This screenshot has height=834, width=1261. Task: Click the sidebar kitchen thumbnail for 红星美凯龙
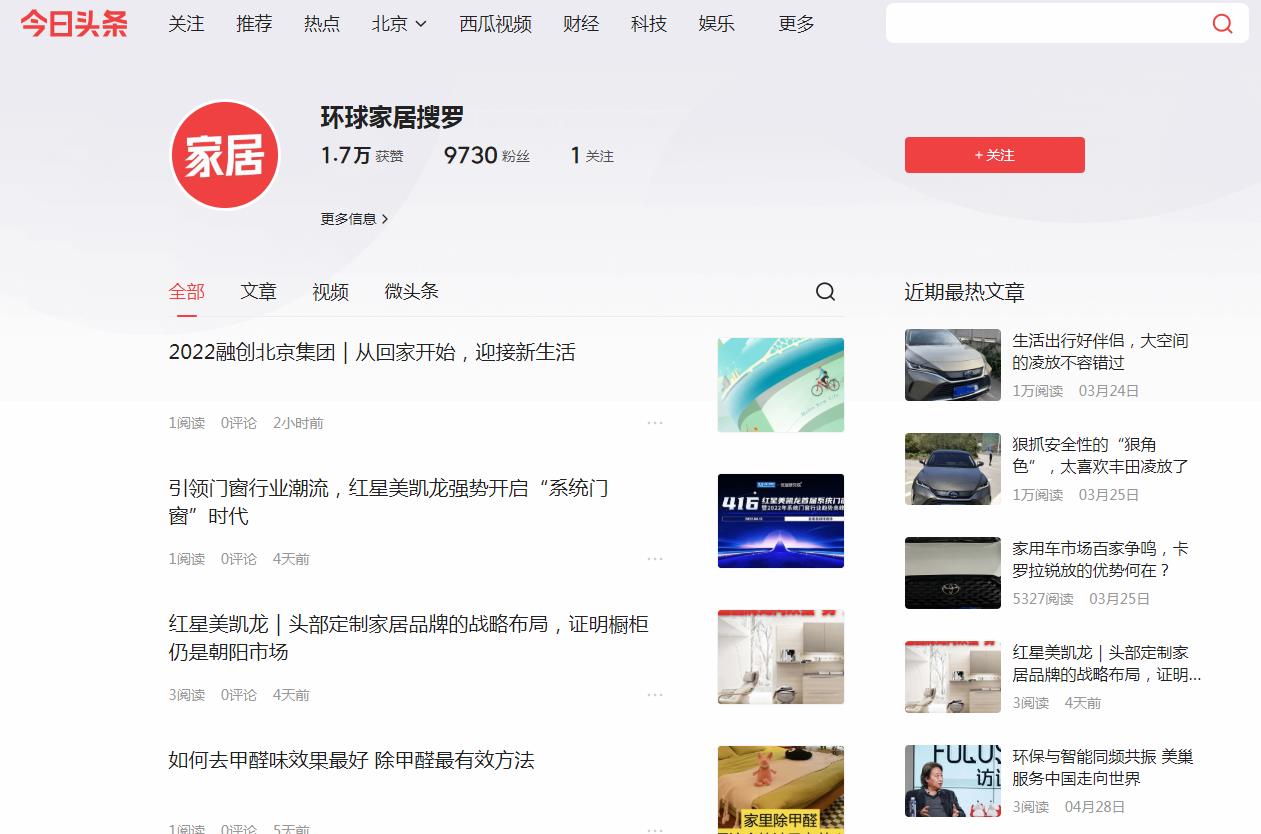953,677
